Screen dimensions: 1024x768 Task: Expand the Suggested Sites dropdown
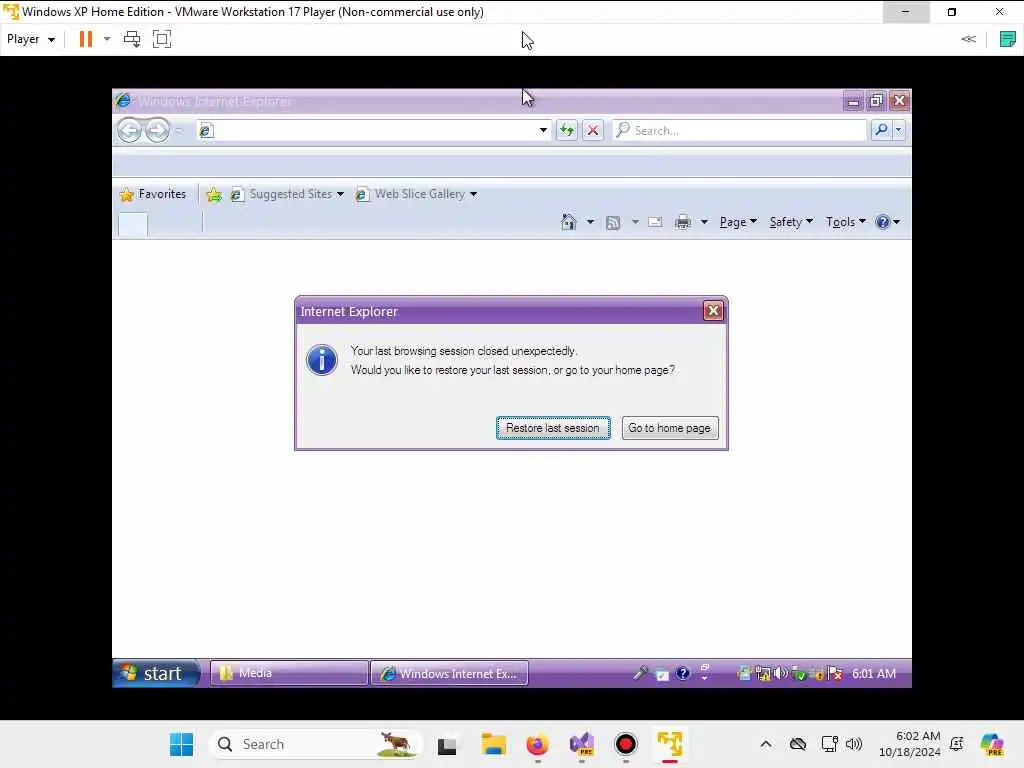tap(340, 194)
